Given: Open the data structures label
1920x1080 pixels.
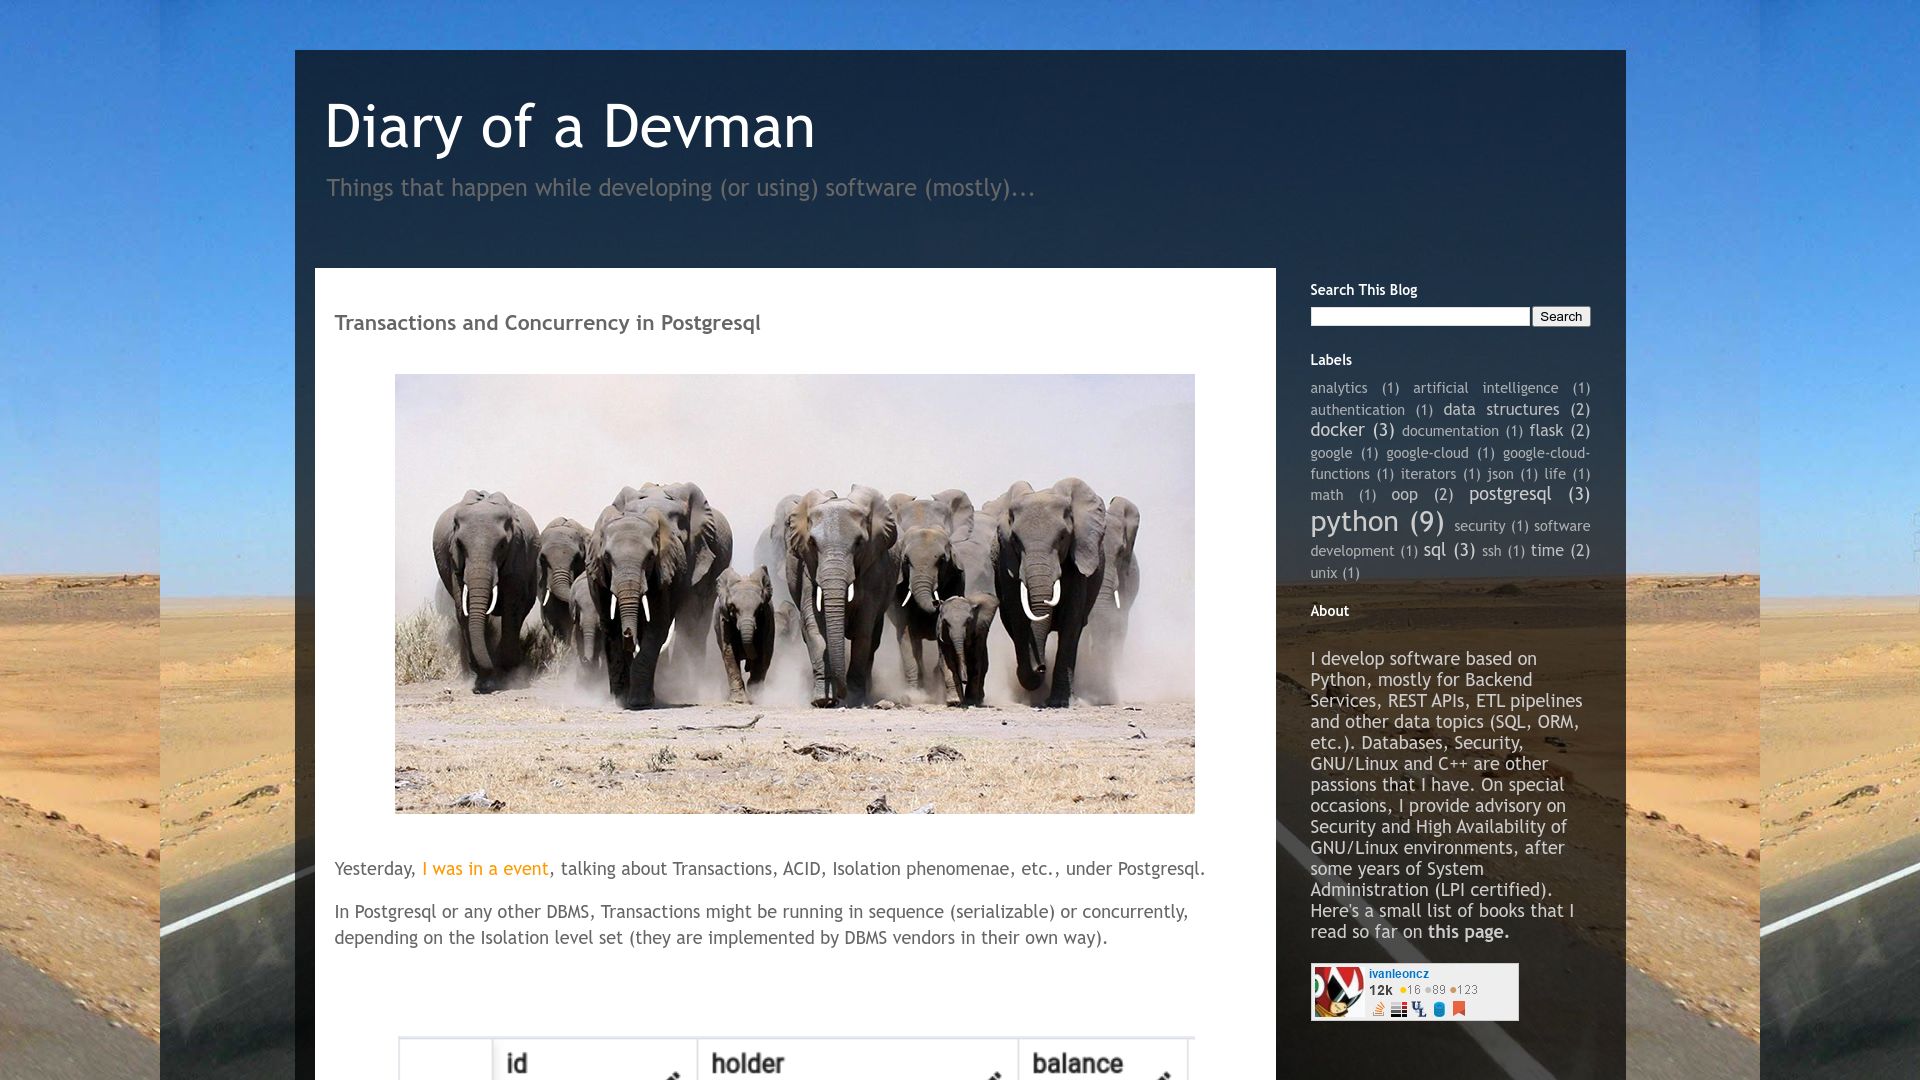Looking at the screenshot, I should click(1501, 409).
